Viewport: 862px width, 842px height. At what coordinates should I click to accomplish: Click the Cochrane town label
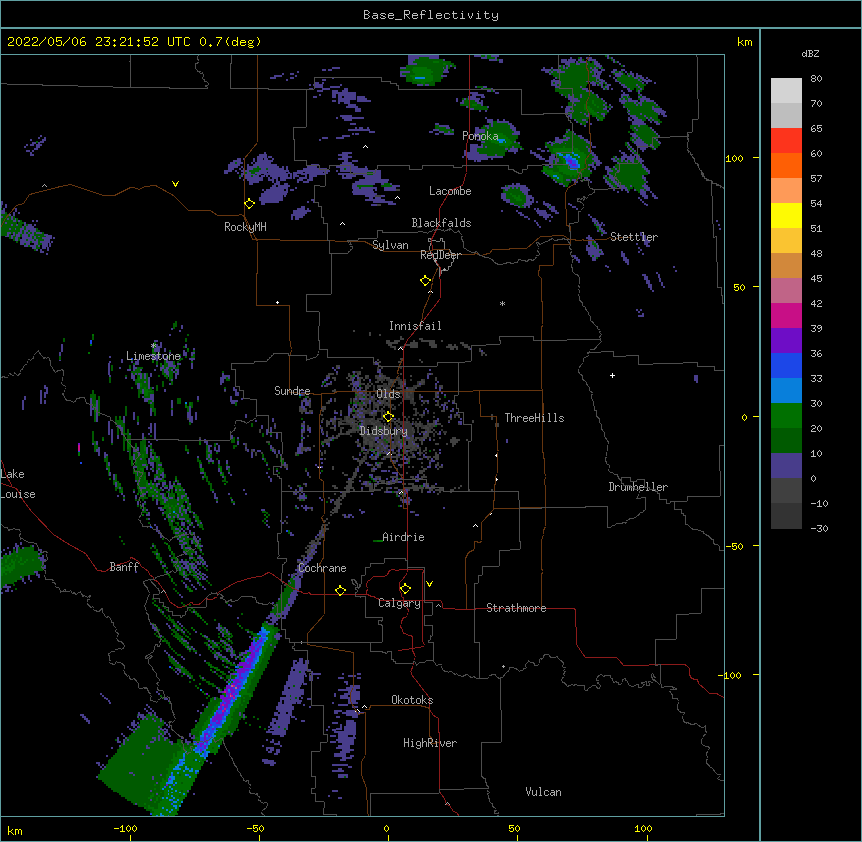322,568
